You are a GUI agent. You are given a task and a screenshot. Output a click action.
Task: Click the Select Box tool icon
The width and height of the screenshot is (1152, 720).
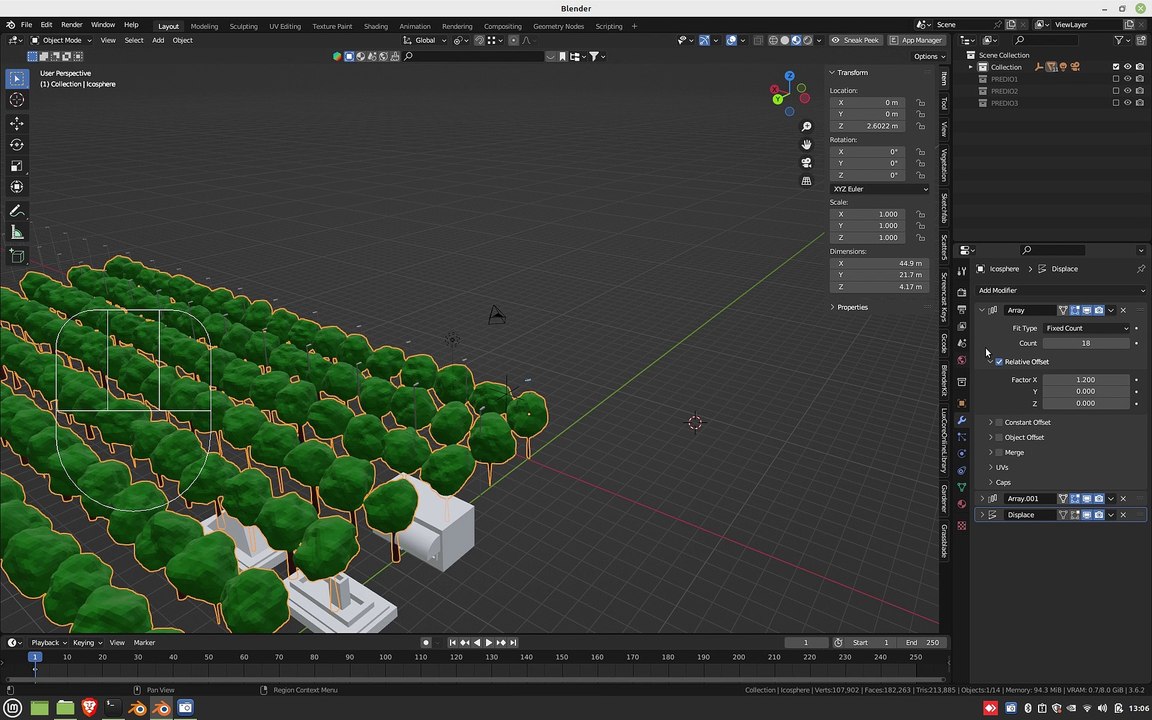pyautogui.click(x=17, y=79)
